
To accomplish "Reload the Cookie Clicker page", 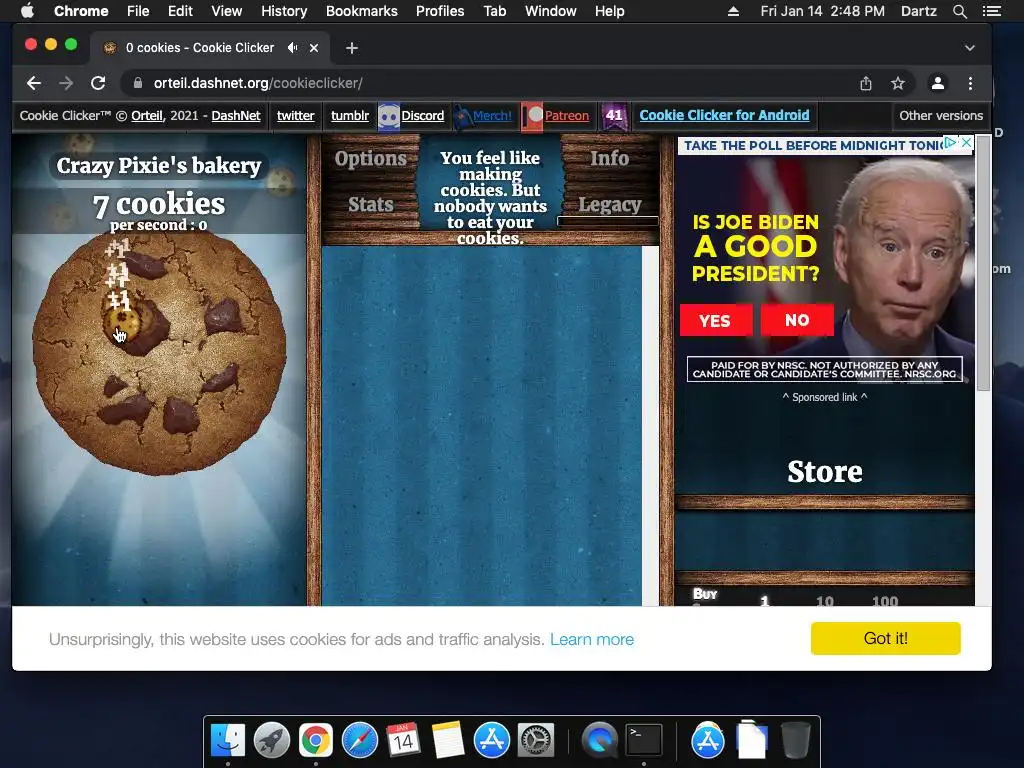I will (x=98, y=83).
